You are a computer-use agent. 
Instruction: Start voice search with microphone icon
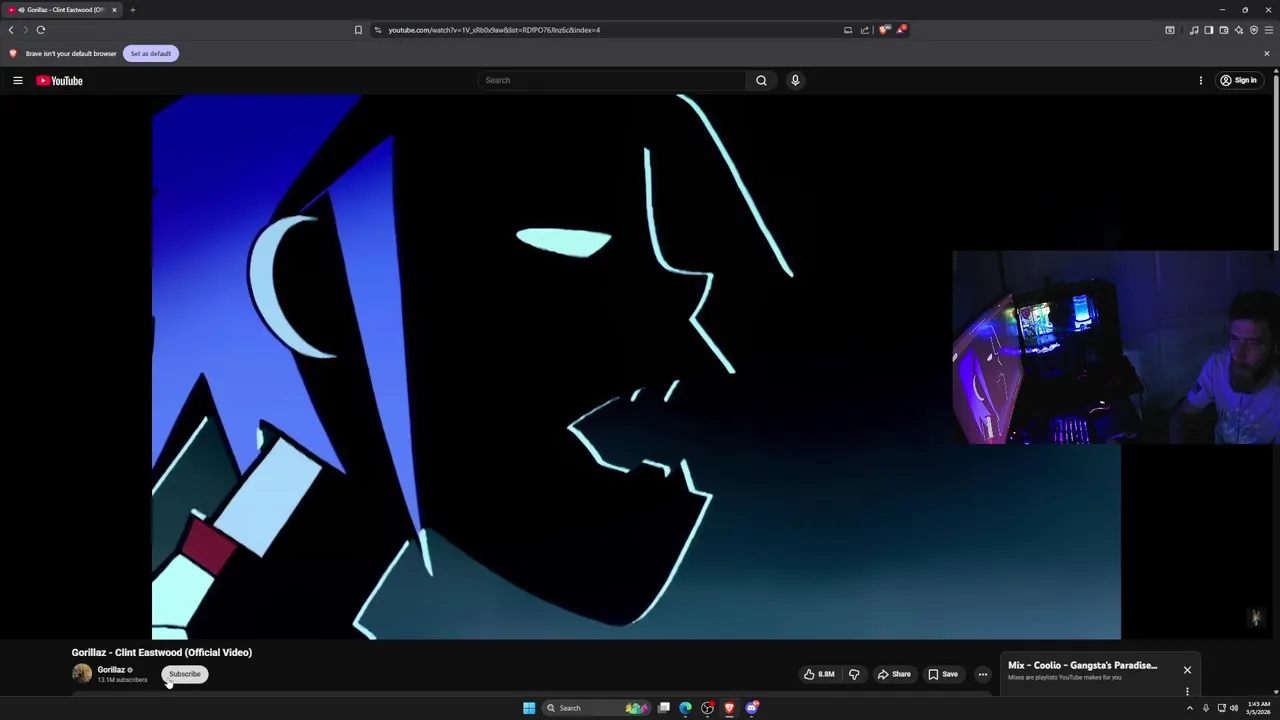pos(795,80)
